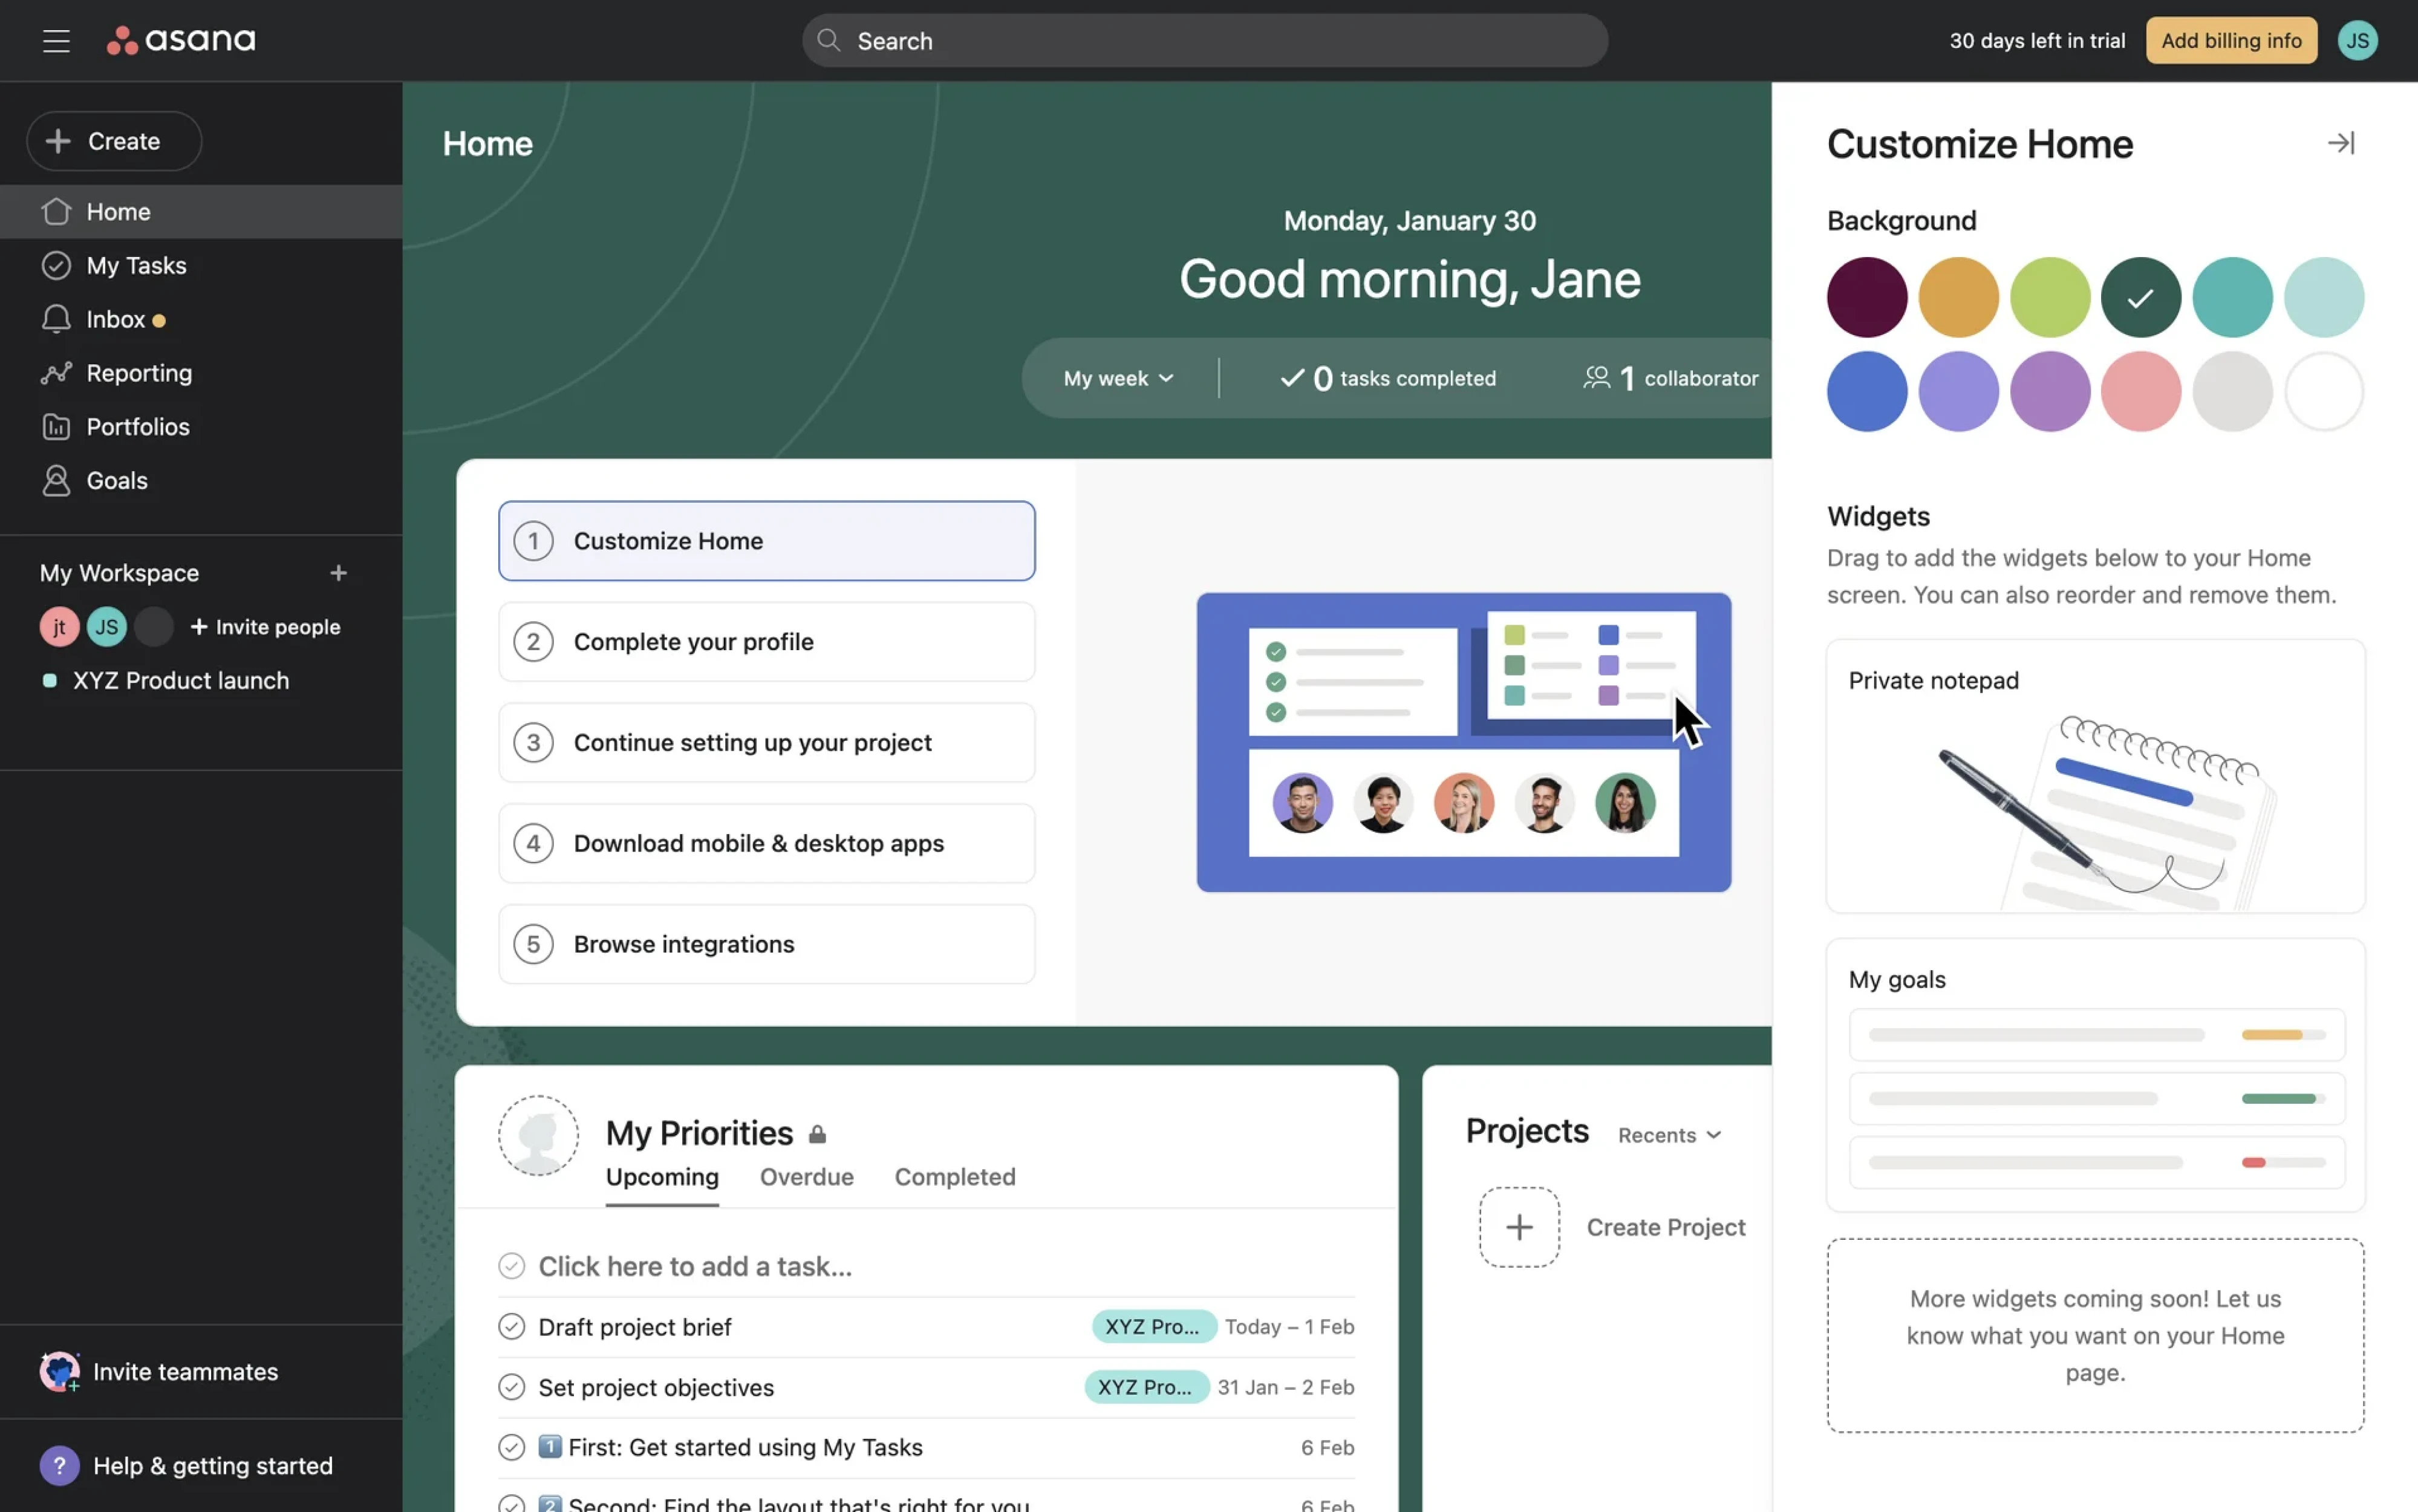2418x1512 pixels.
Task: Click the dashed plus Create Project icon
Action: pos(1519,1227)
